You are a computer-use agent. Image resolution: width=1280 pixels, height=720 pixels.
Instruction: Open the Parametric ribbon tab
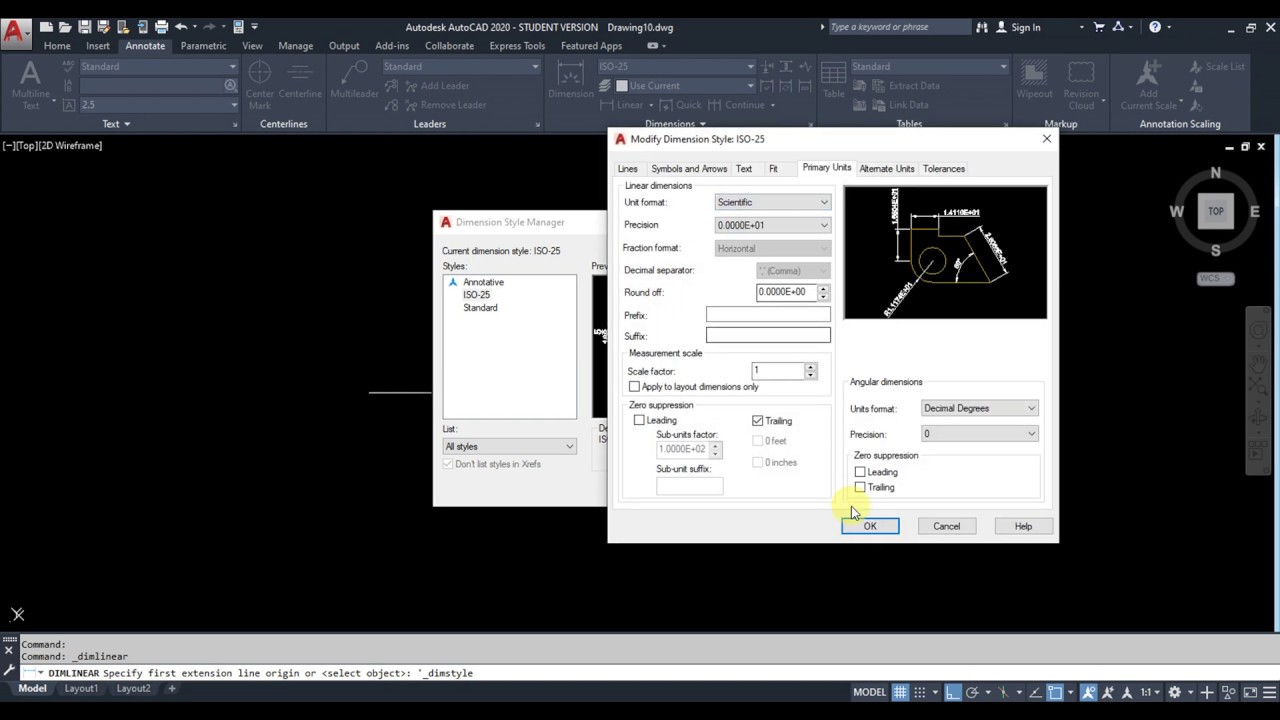click(203, 46)
